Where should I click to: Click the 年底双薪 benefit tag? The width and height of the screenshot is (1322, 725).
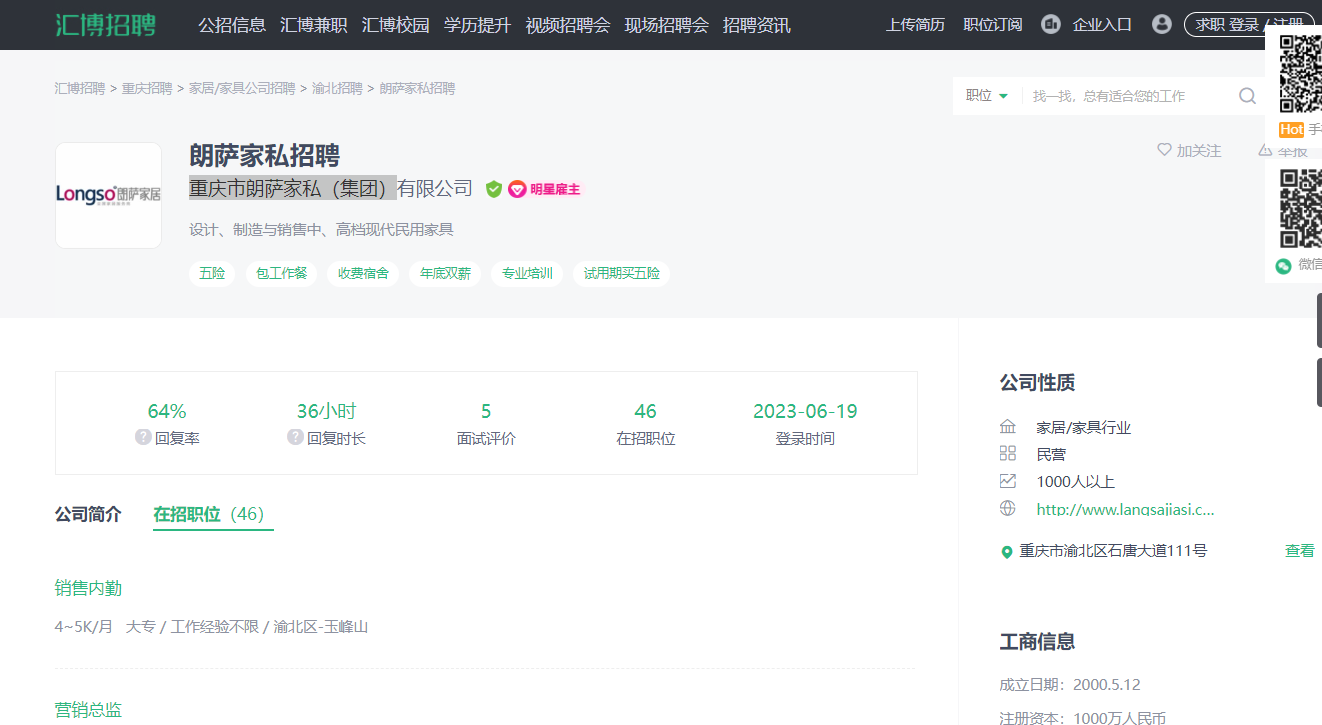pyautogui.click(x=445, y=273)
